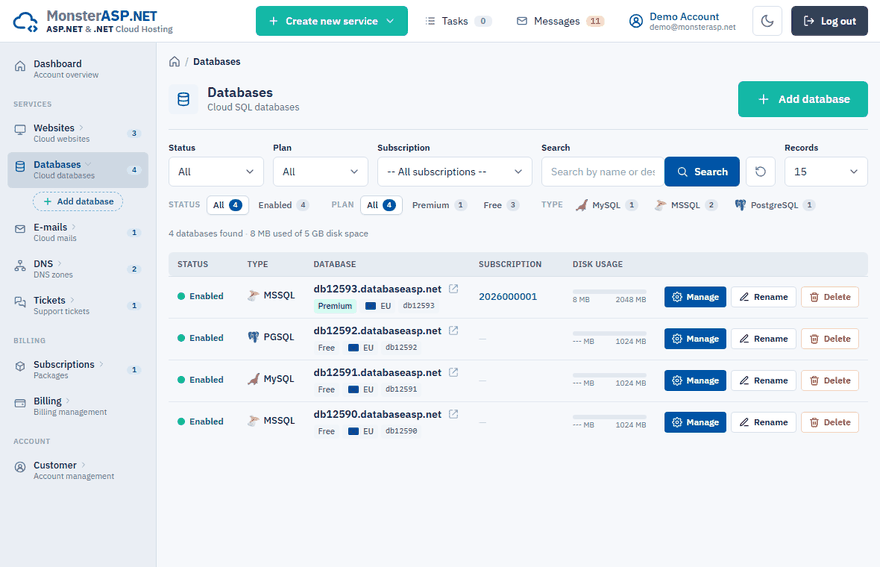Expand the Customer sidebar chevron
The width and height of the screenshot is (880, 567).
[x=84, y=465]
